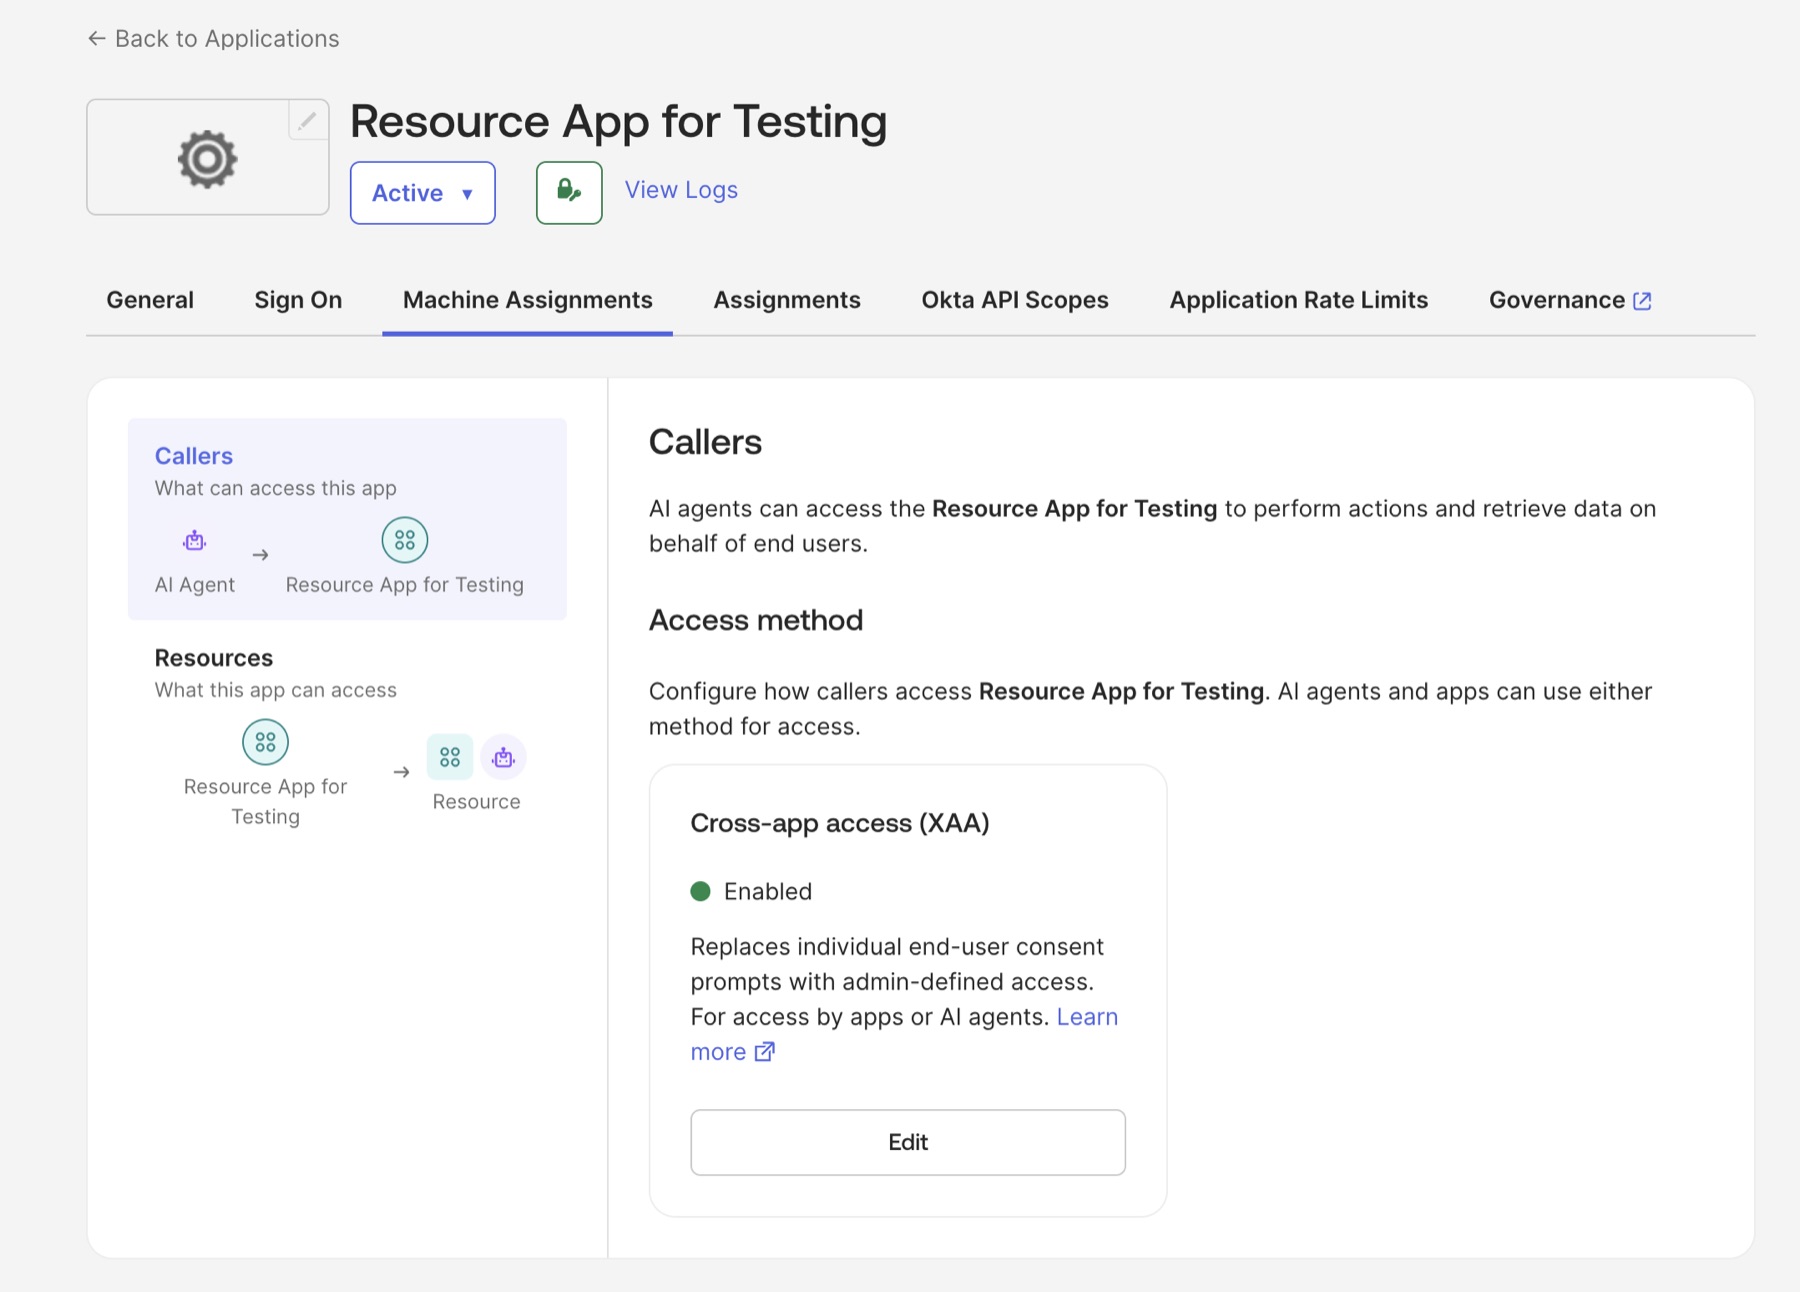Click the purple robot Resource icon
The height and width of the screenshot is (1292, 1800).
(x=503, y=757)
